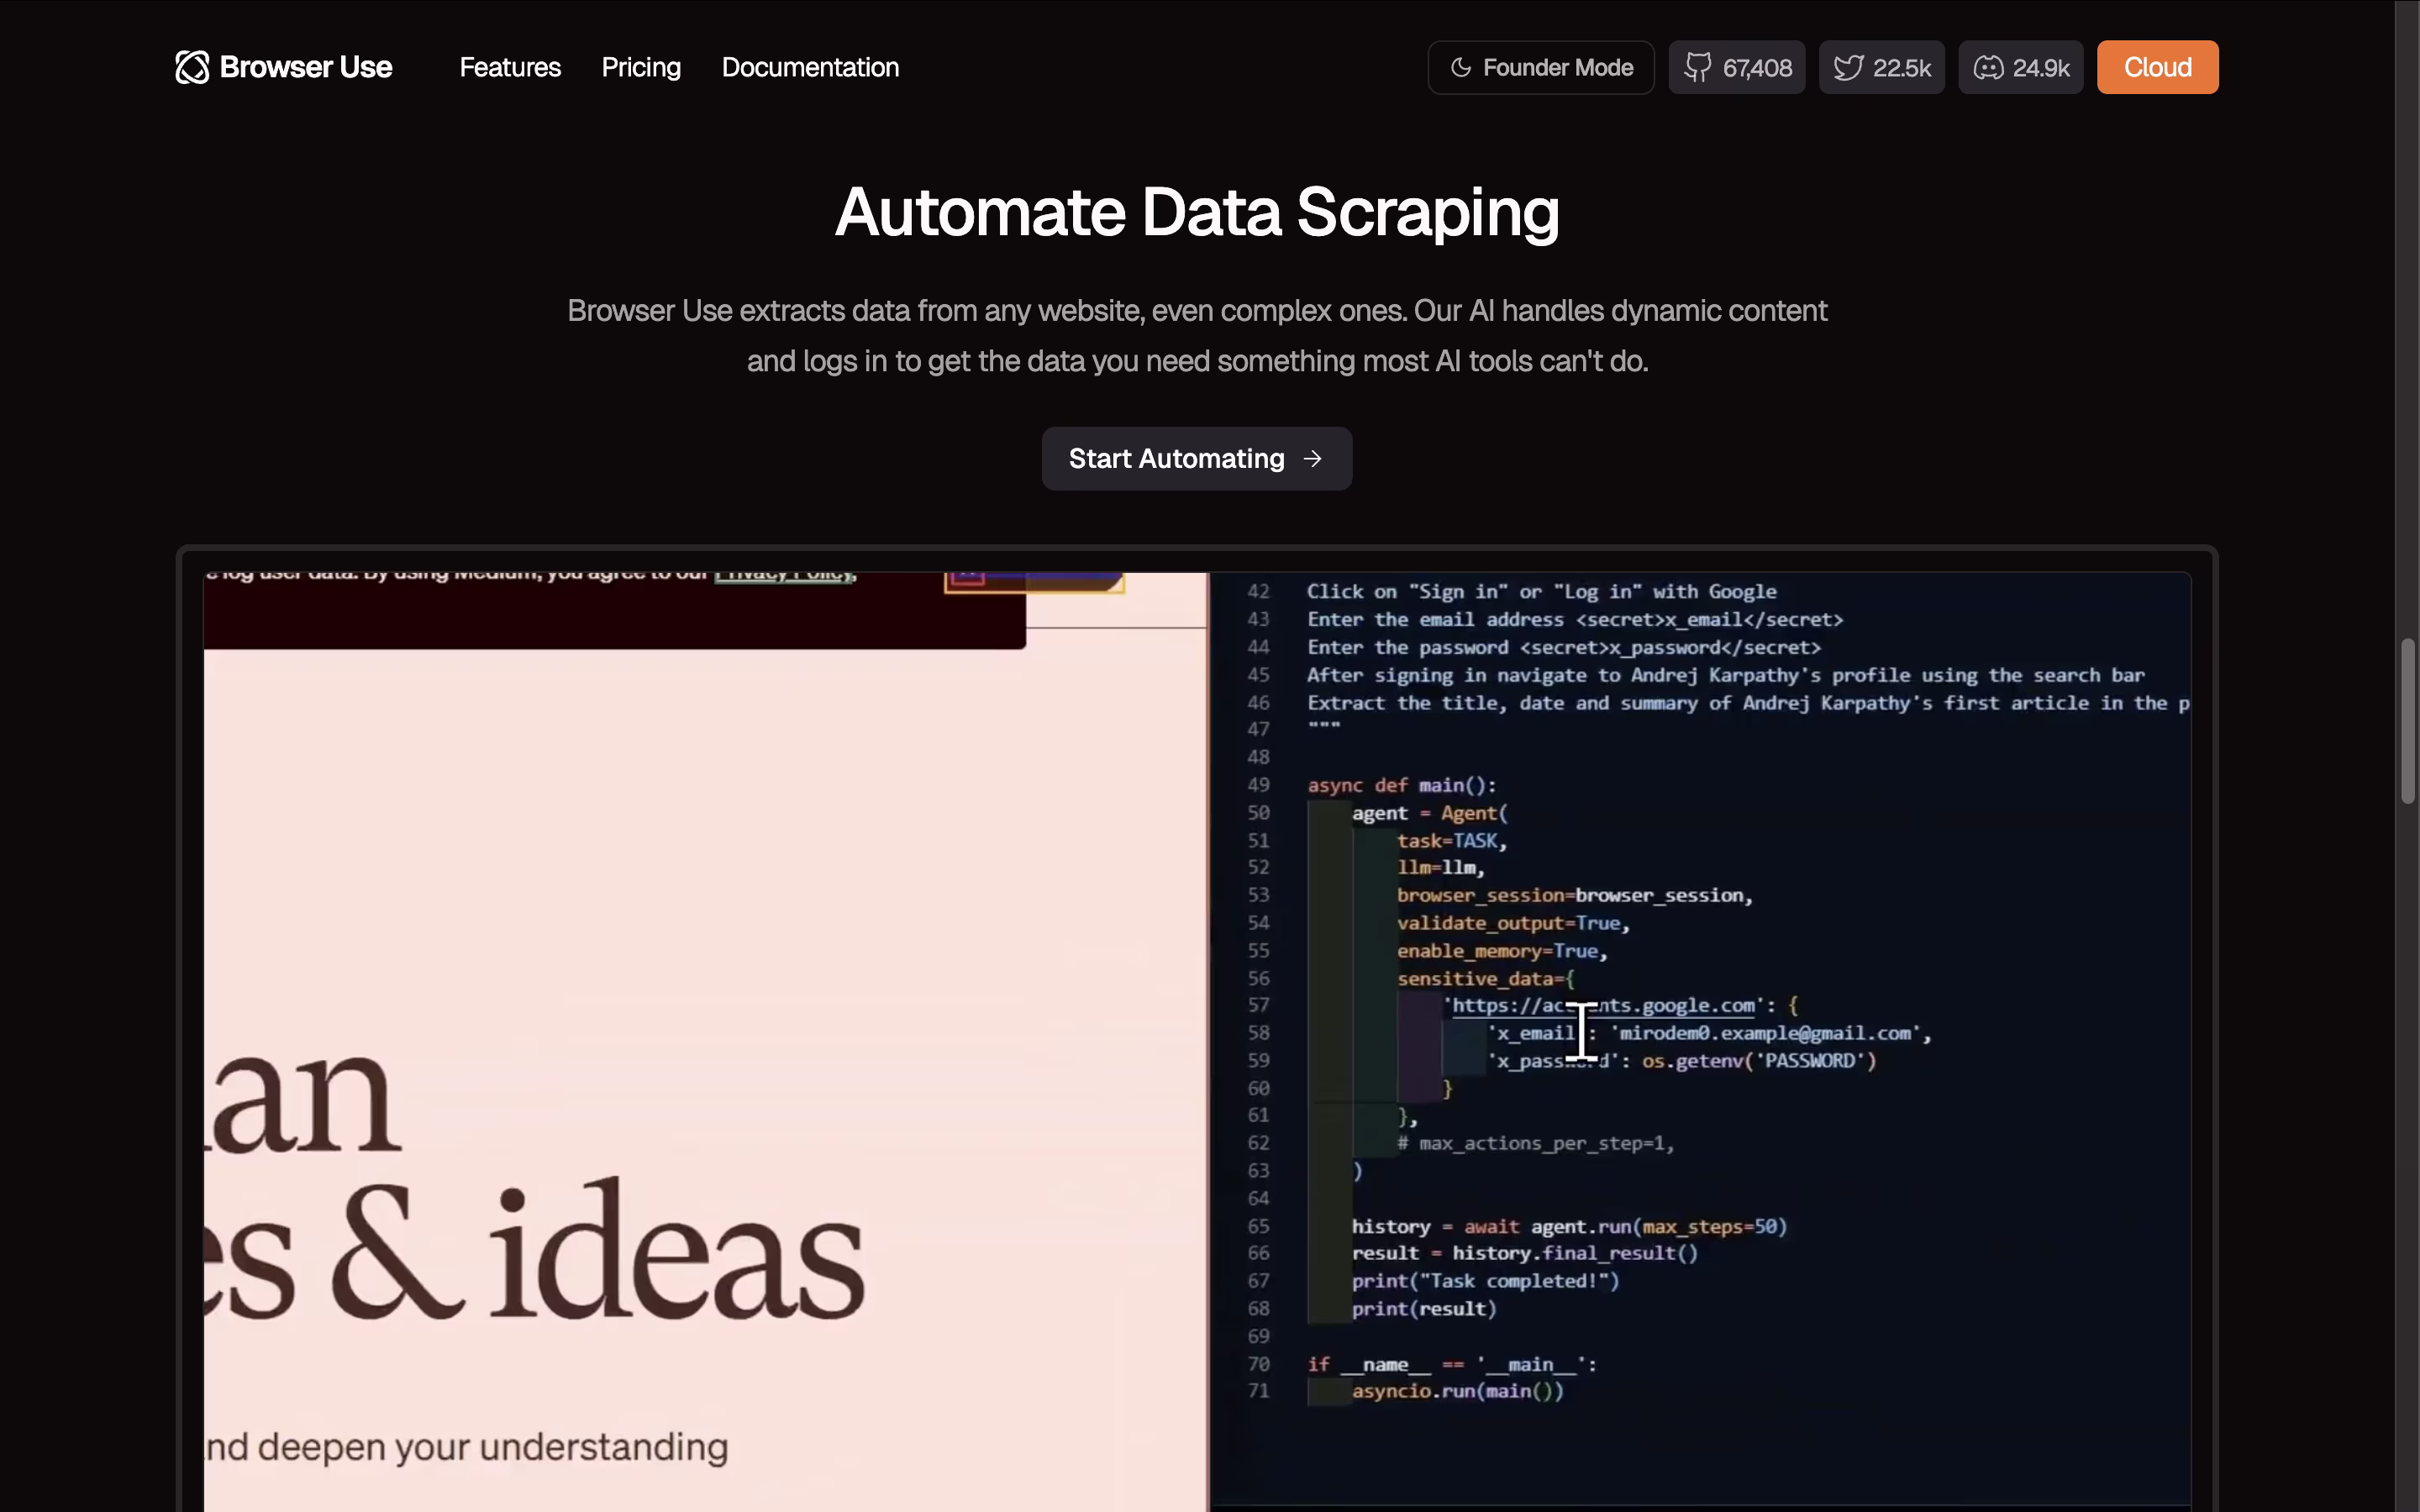Click the Privacy Policy link in video
2420x1512 pixels.
[784, 575]
